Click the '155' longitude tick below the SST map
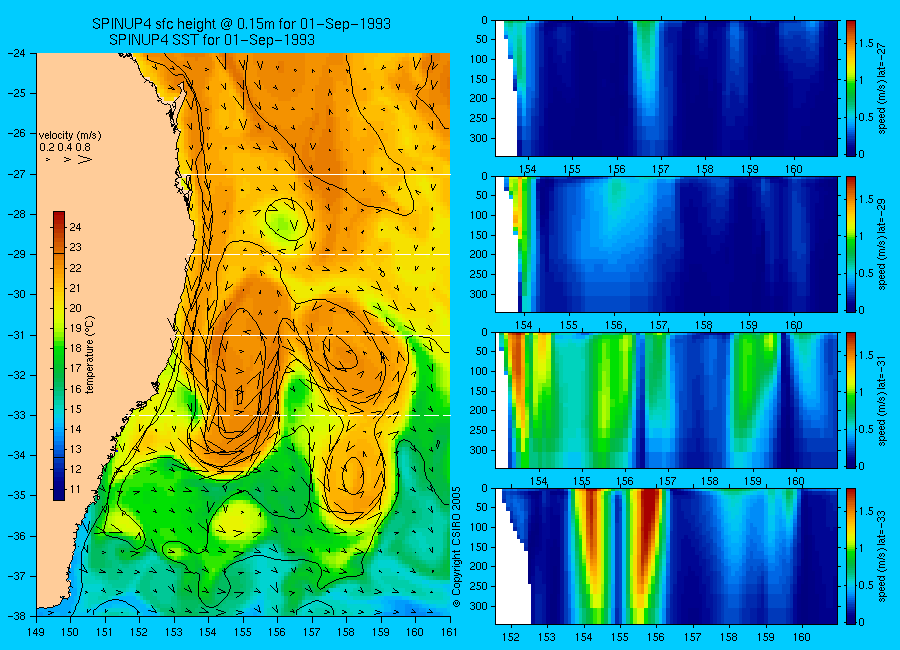 pos(243,632)
